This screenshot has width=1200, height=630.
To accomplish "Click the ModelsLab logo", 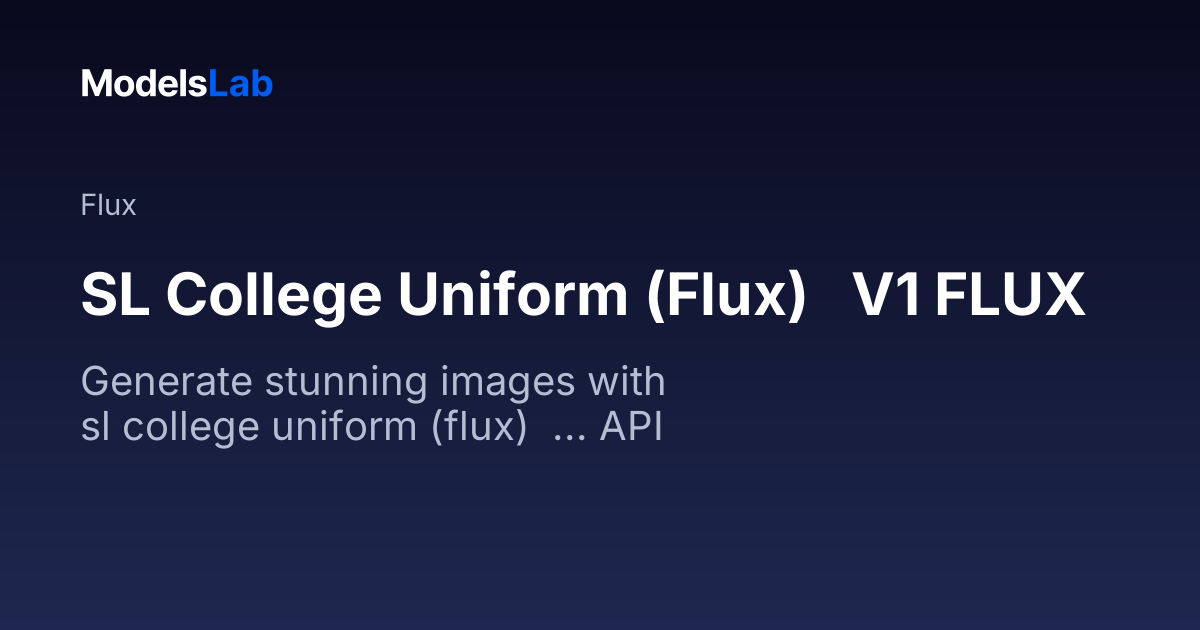I will click(177, 84).
